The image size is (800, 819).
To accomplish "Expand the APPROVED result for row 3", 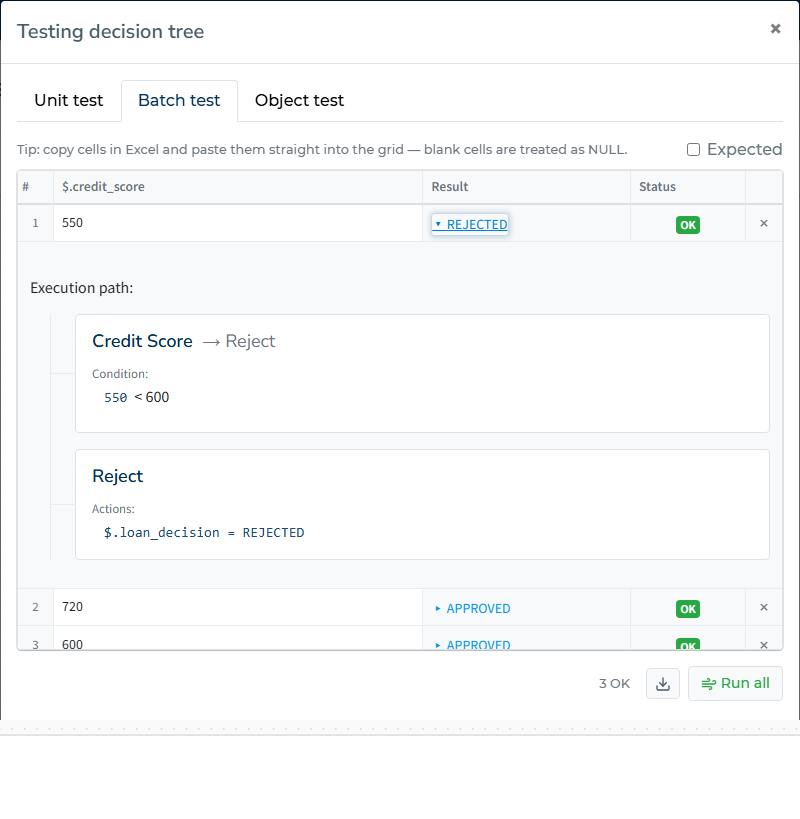I will click(x=473, y=645).
